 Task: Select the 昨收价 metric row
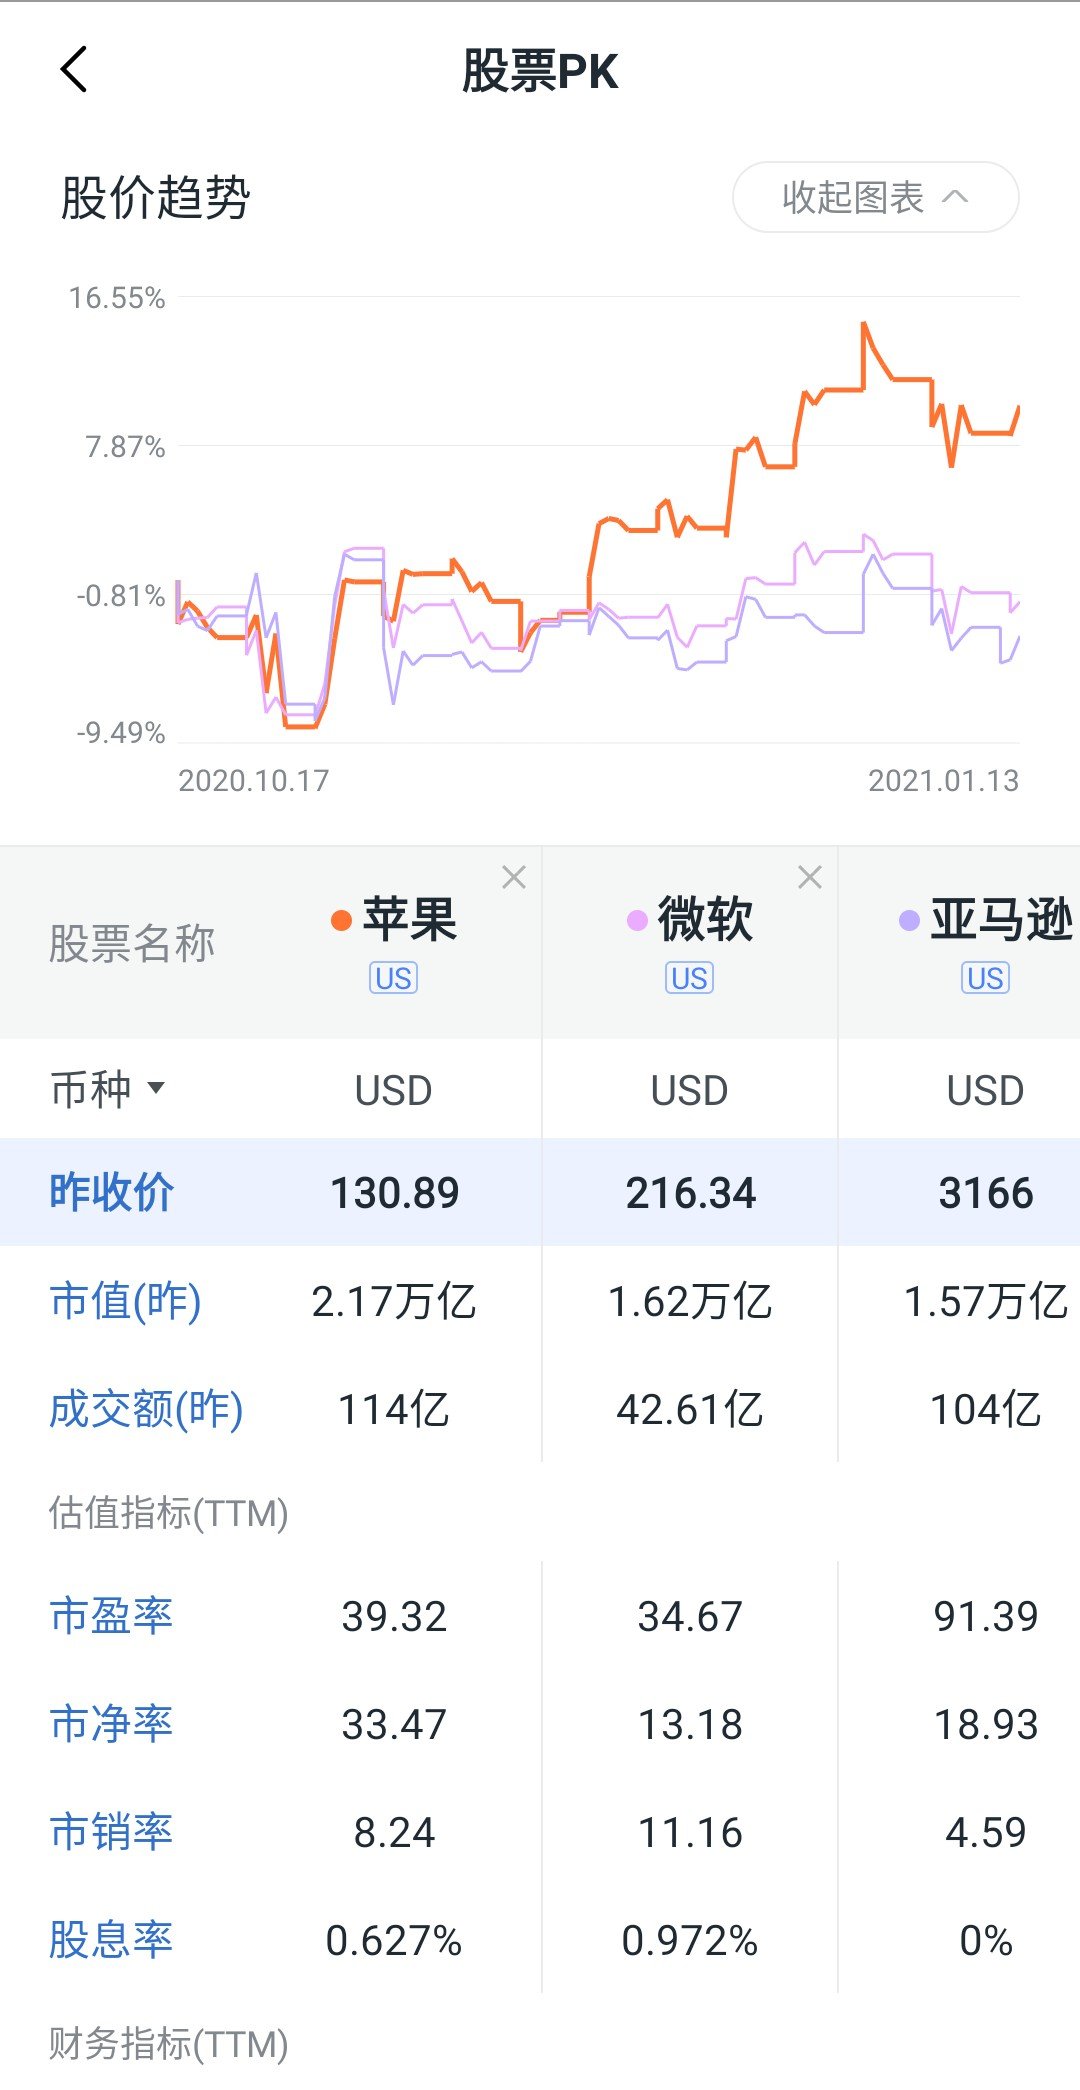111,1192
